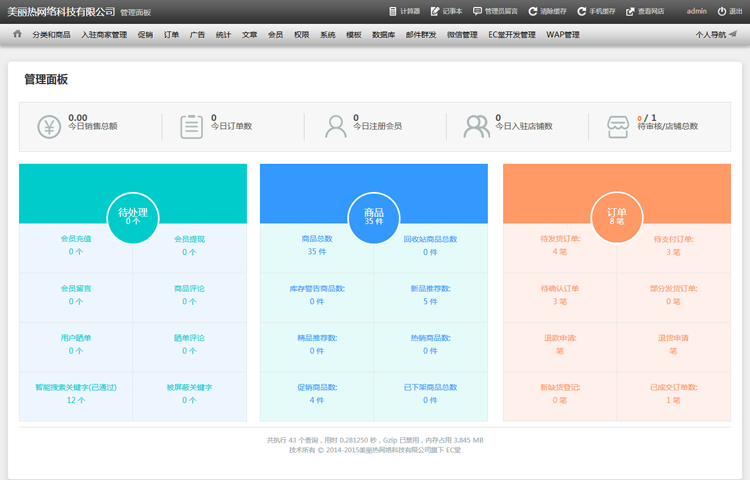
Task: Open the 数据库 menu
Action: click(384, 34)
